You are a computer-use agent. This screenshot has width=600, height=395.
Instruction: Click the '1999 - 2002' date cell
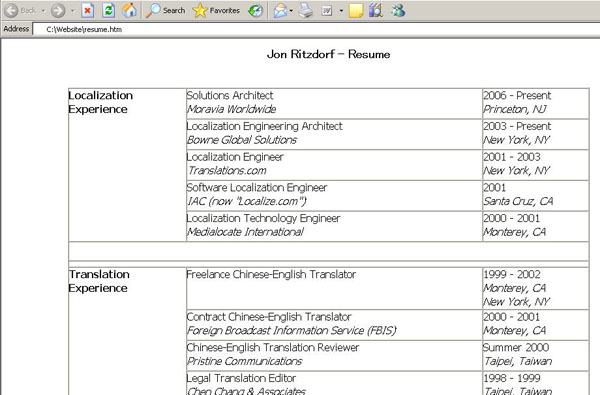click(x=511, y=274)
